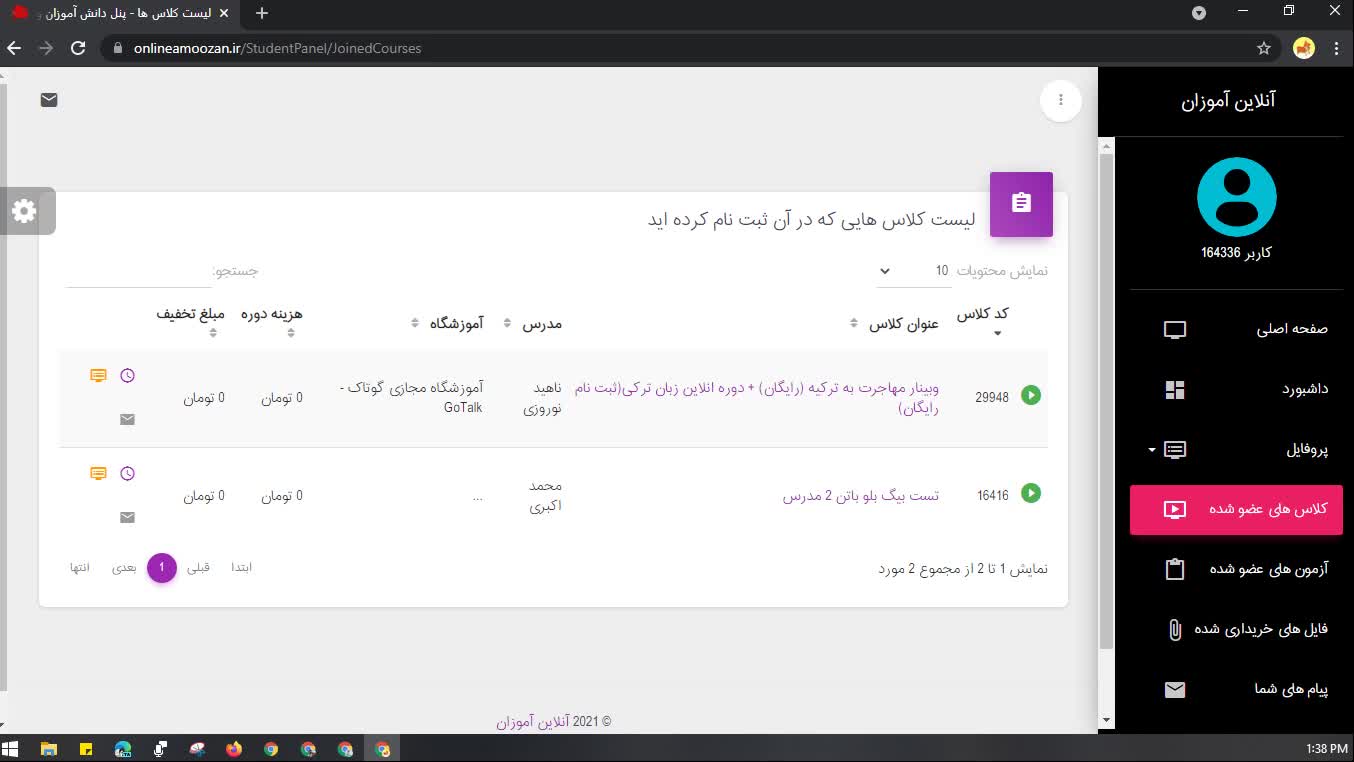Open فایل های خریداری شده in the sidebar
Screen dimensions: 1354x762
tap(1238, 629)
